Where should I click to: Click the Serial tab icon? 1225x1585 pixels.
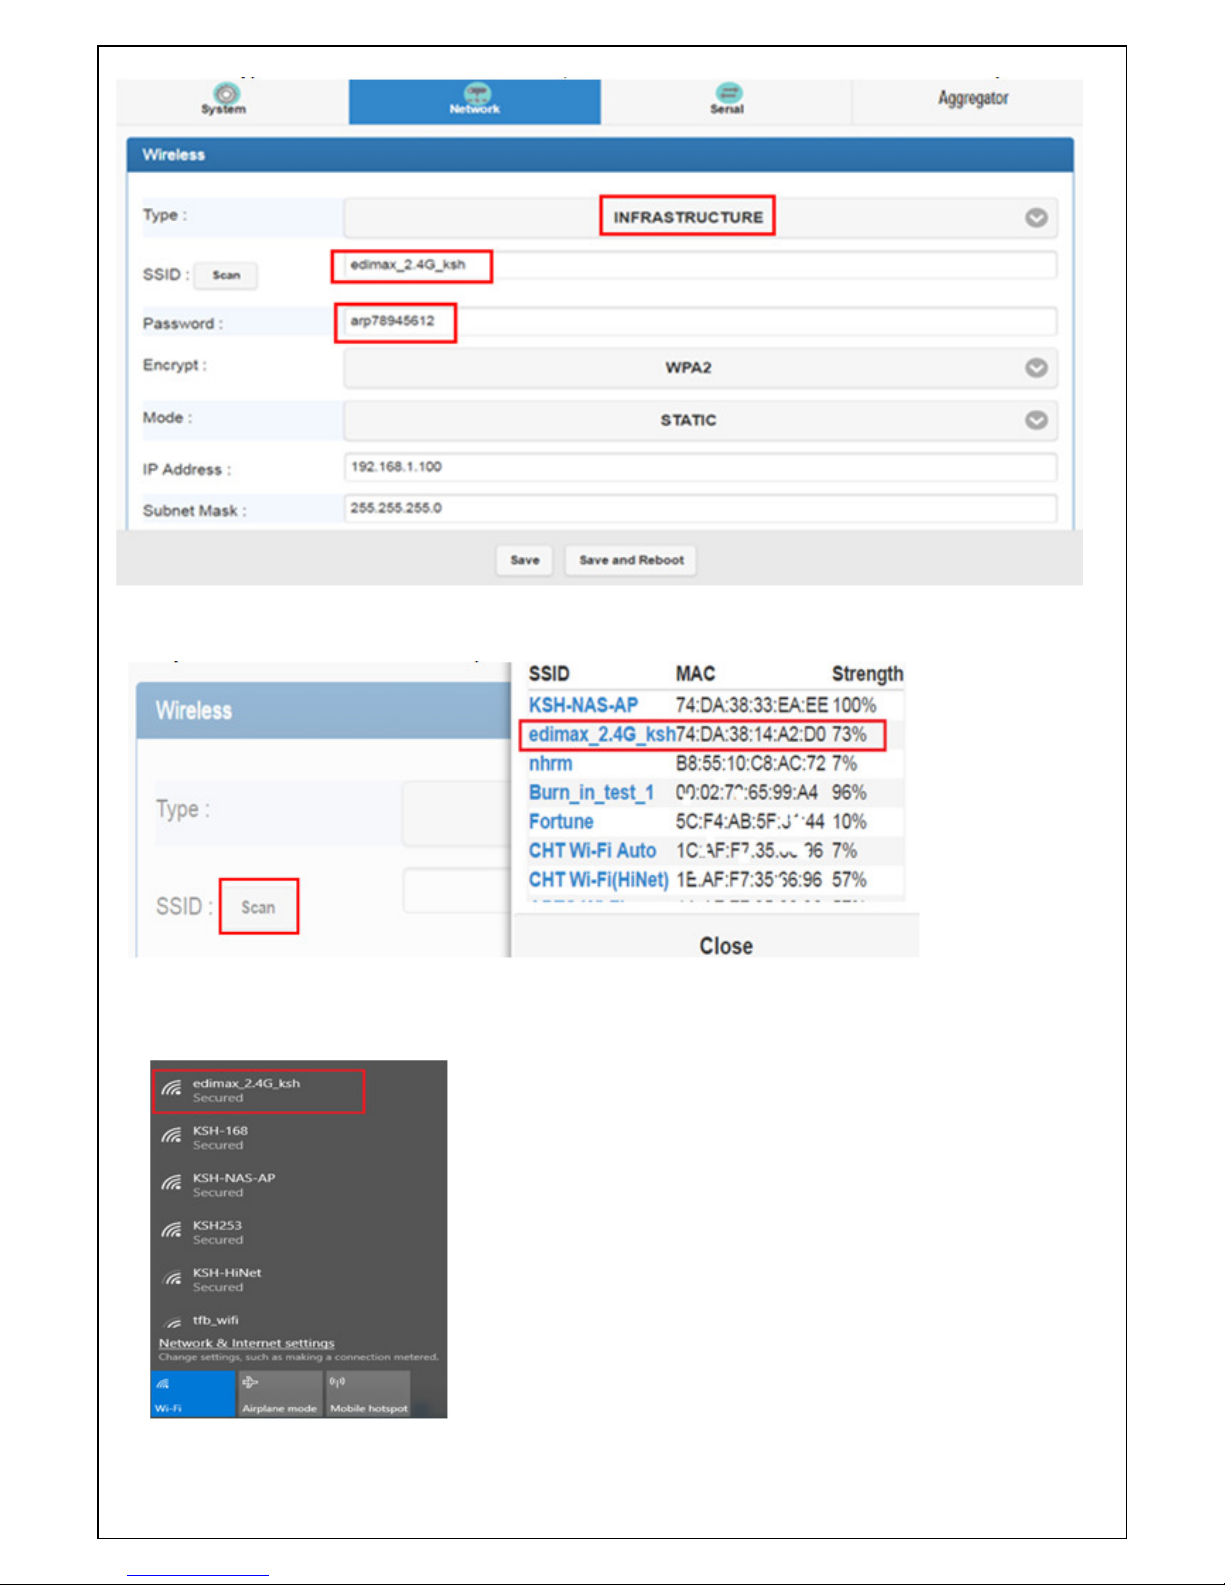point(729,93)
